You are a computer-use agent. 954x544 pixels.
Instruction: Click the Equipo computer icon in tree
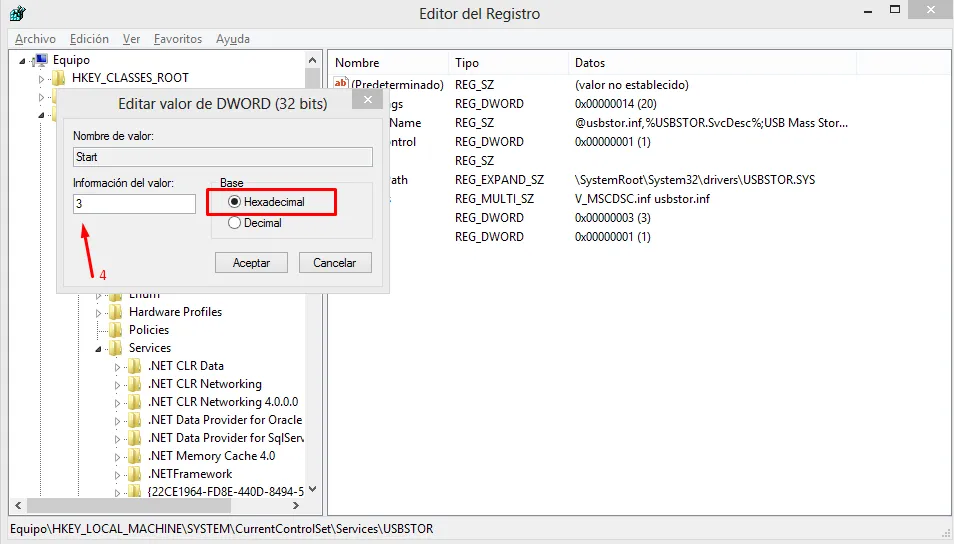(41, 60)
